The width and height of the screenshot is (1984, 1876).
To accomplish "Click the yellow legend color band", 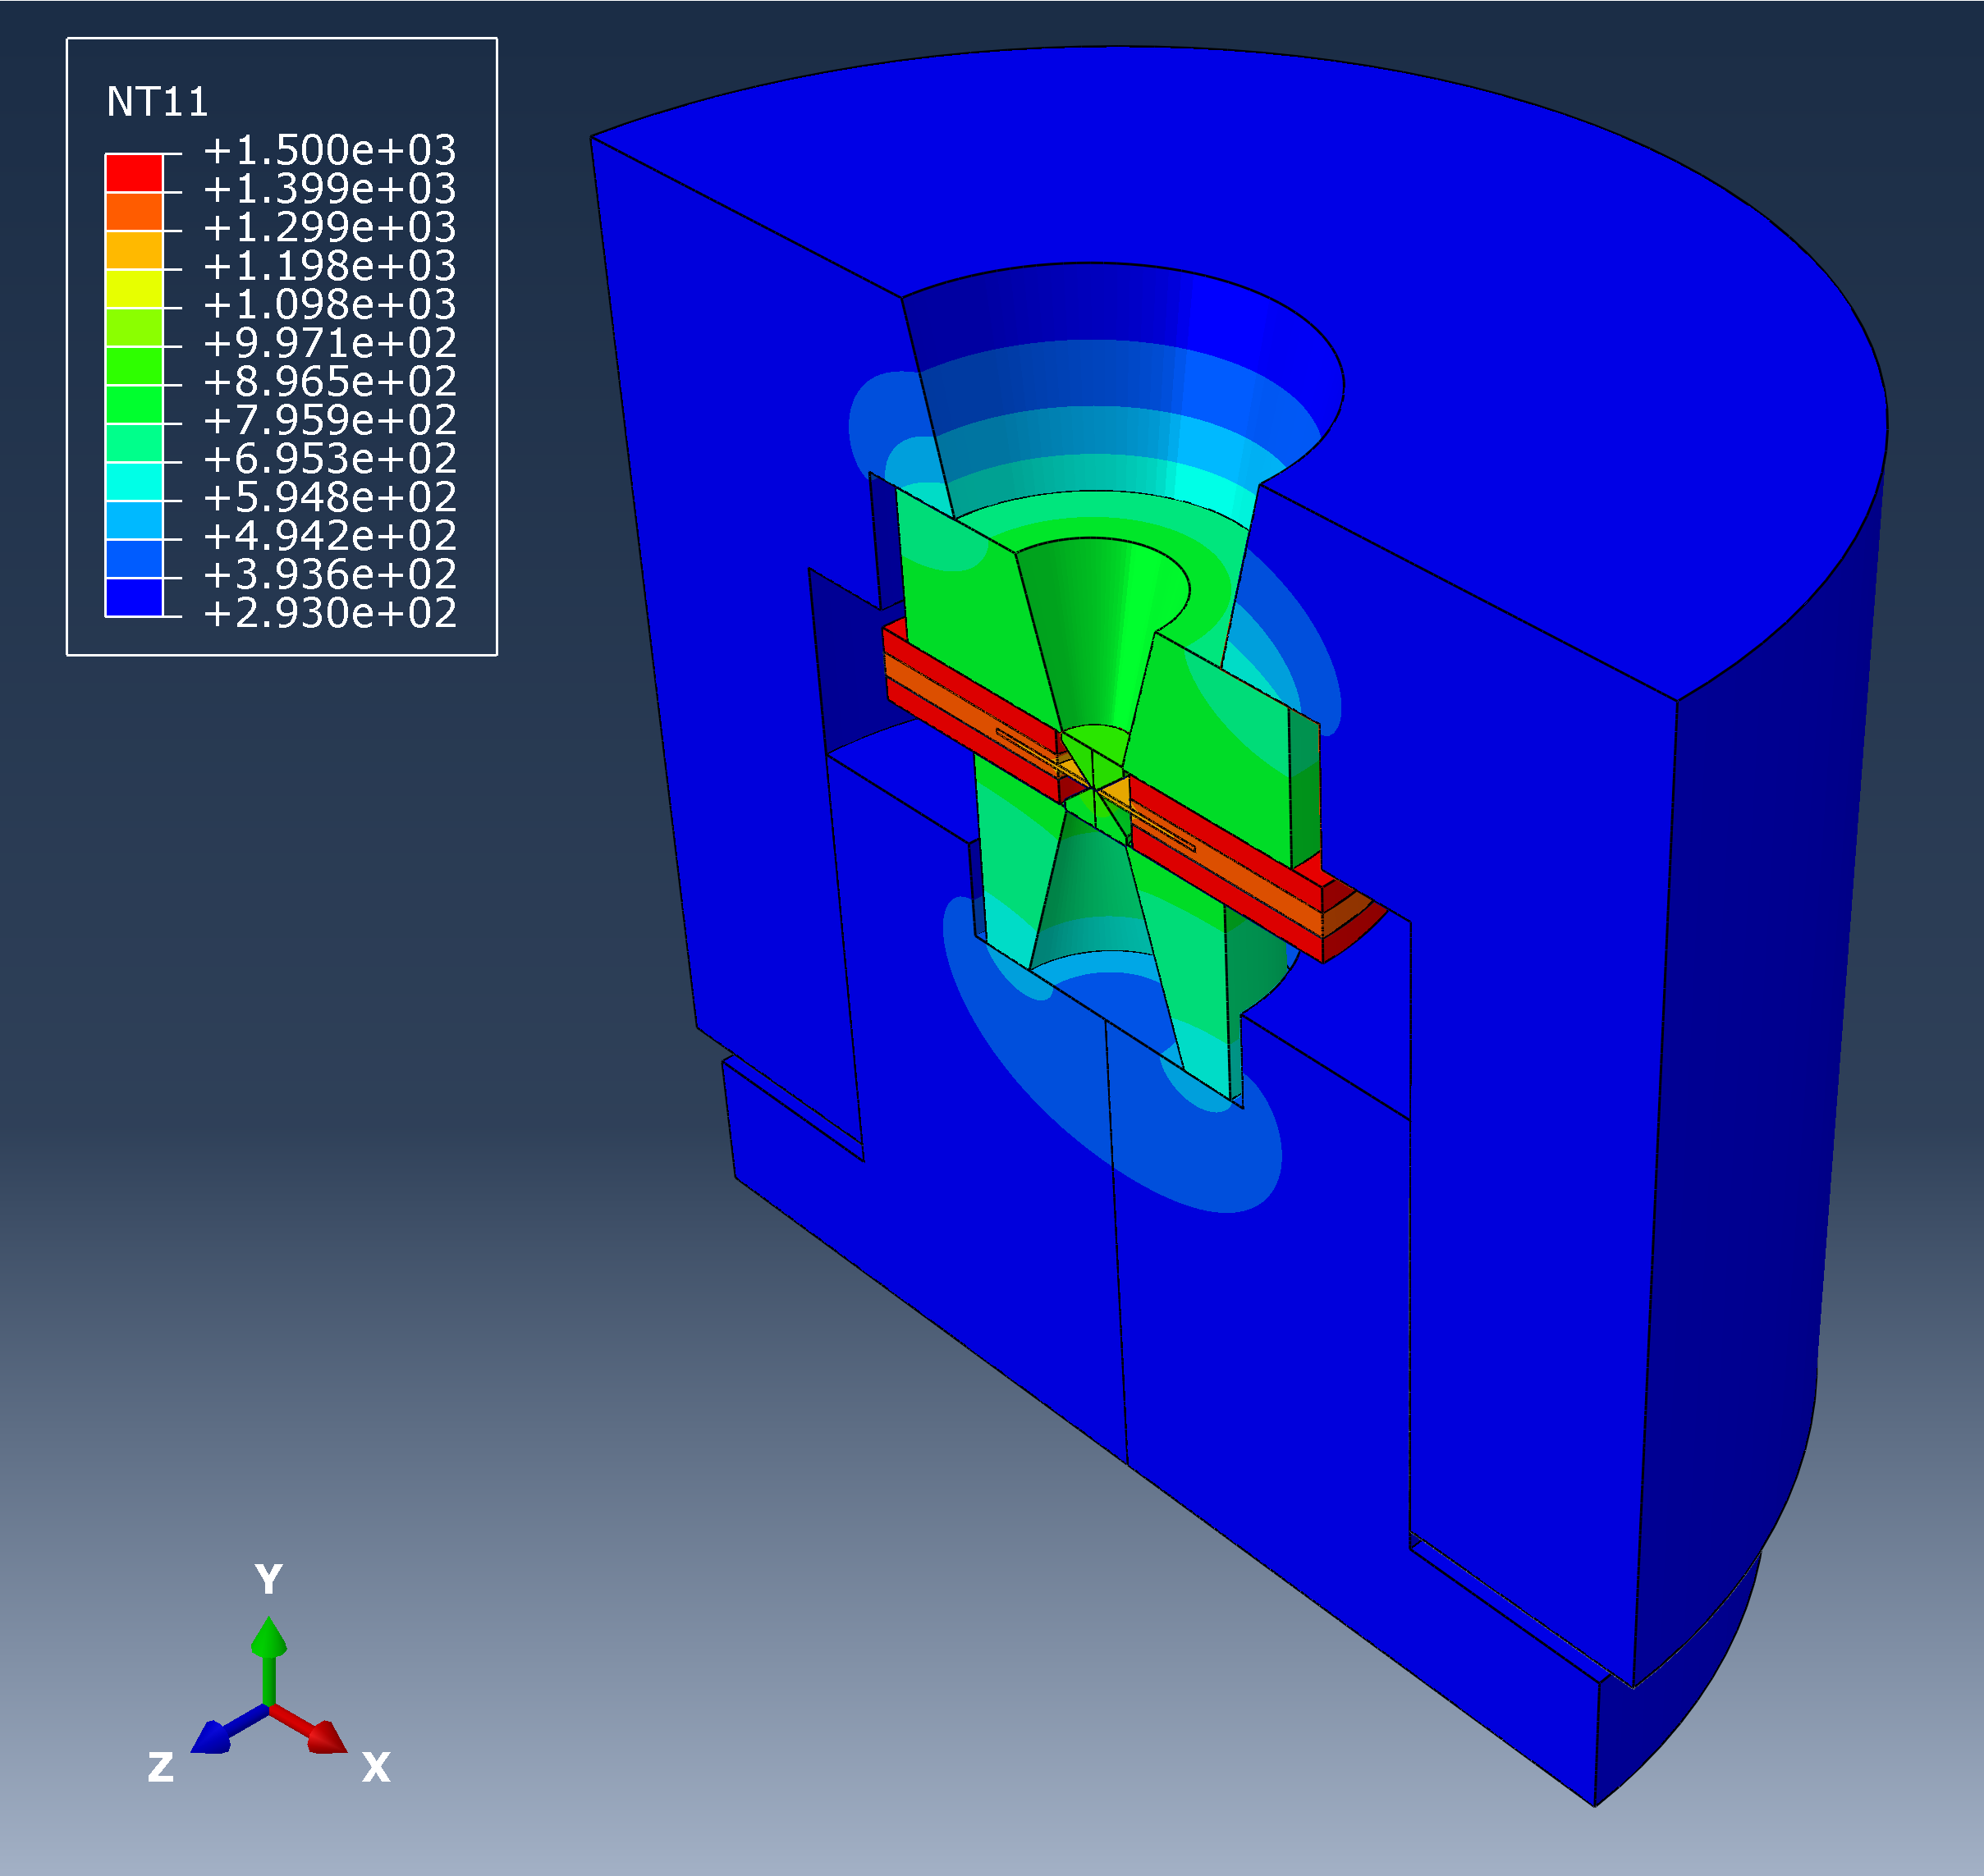I will (x=133, y=289).
